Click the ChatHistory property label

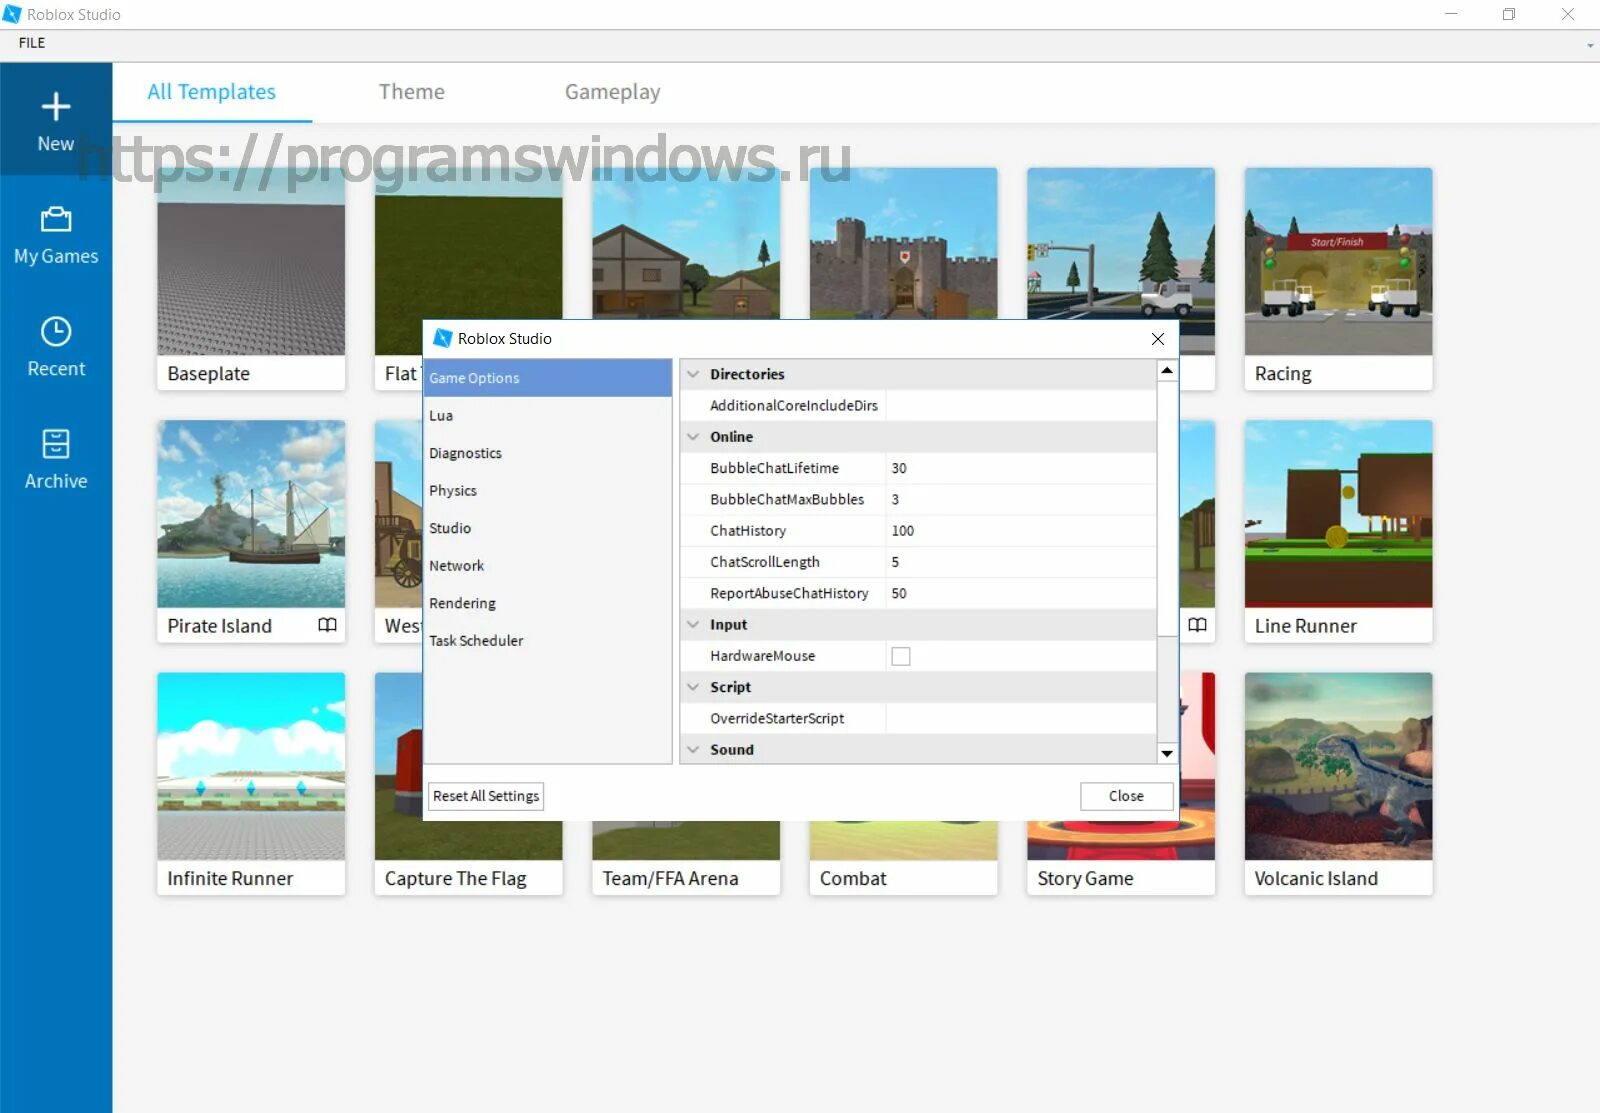pos(748,531)
